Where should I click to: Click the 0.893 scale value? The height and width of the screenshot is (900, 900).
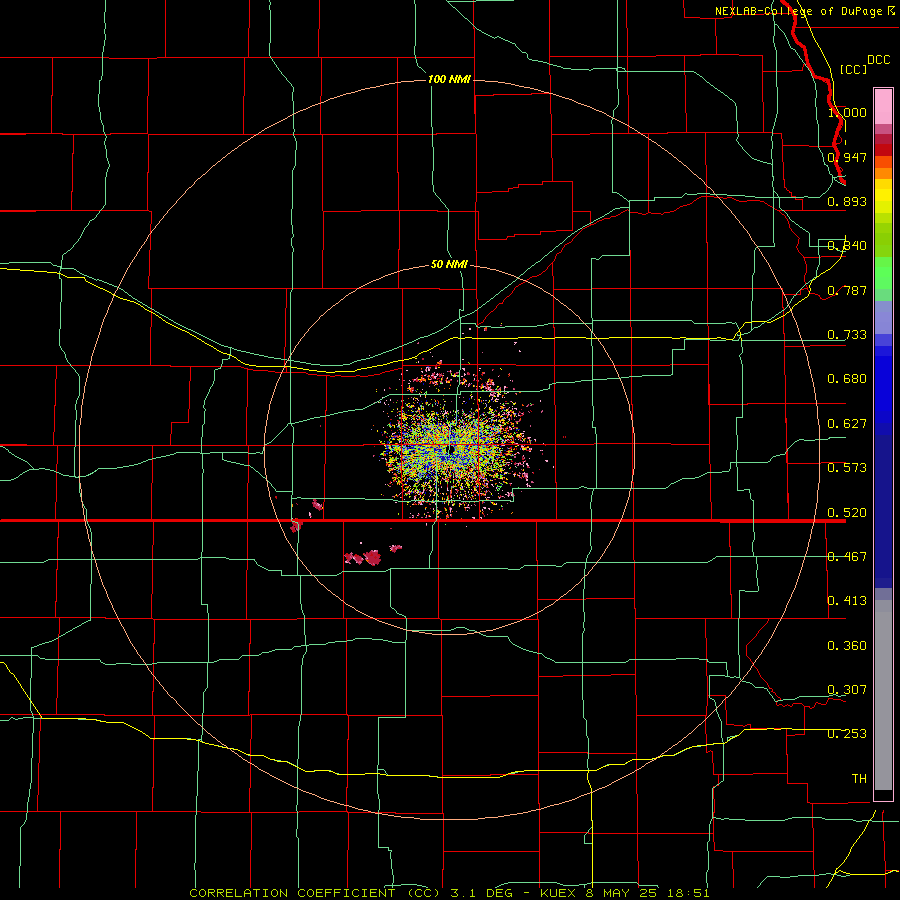847,201
